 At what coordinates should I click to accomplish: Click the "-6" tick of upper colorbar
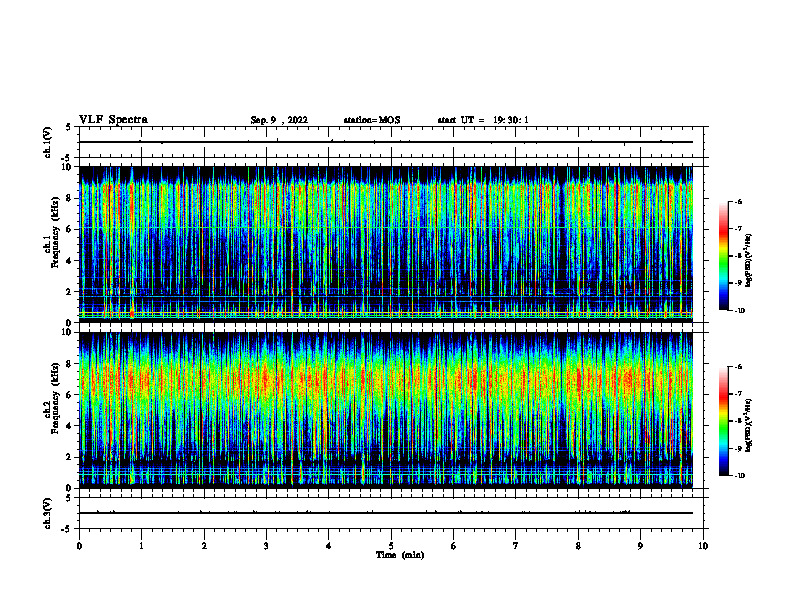(738, 202)
